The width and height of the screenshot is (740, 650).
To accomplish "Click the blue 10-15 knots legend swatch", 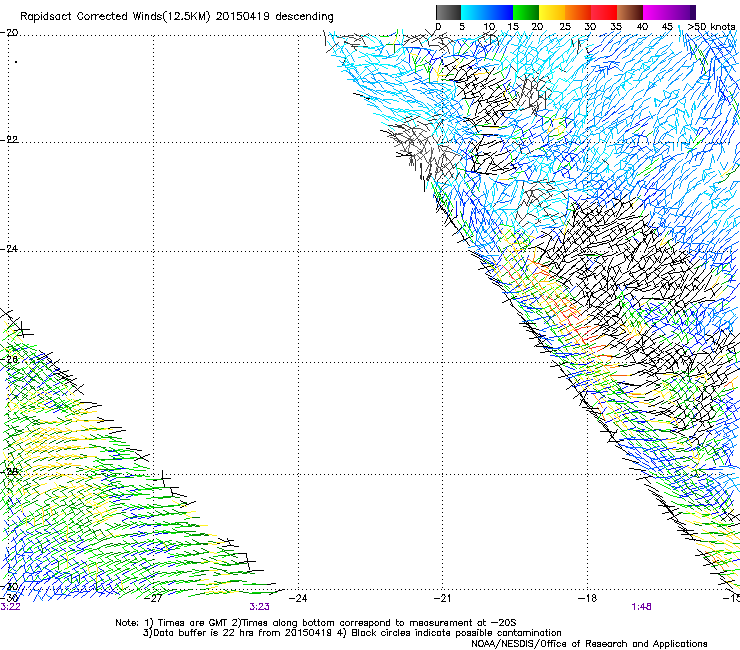I will [500, 12].
